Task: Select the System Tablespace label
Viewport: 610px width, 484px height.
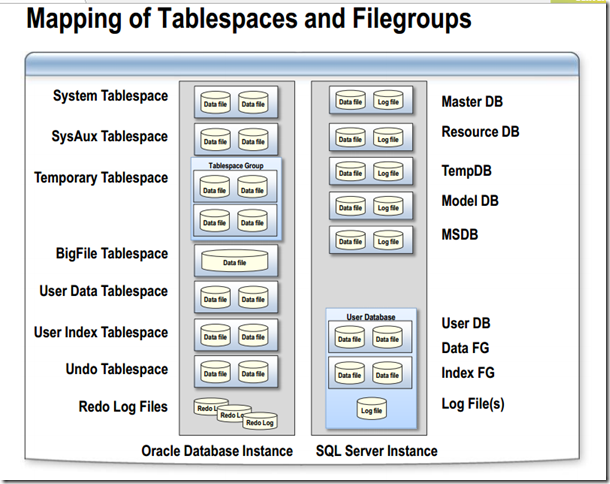Action: click(x=110, y=96)
